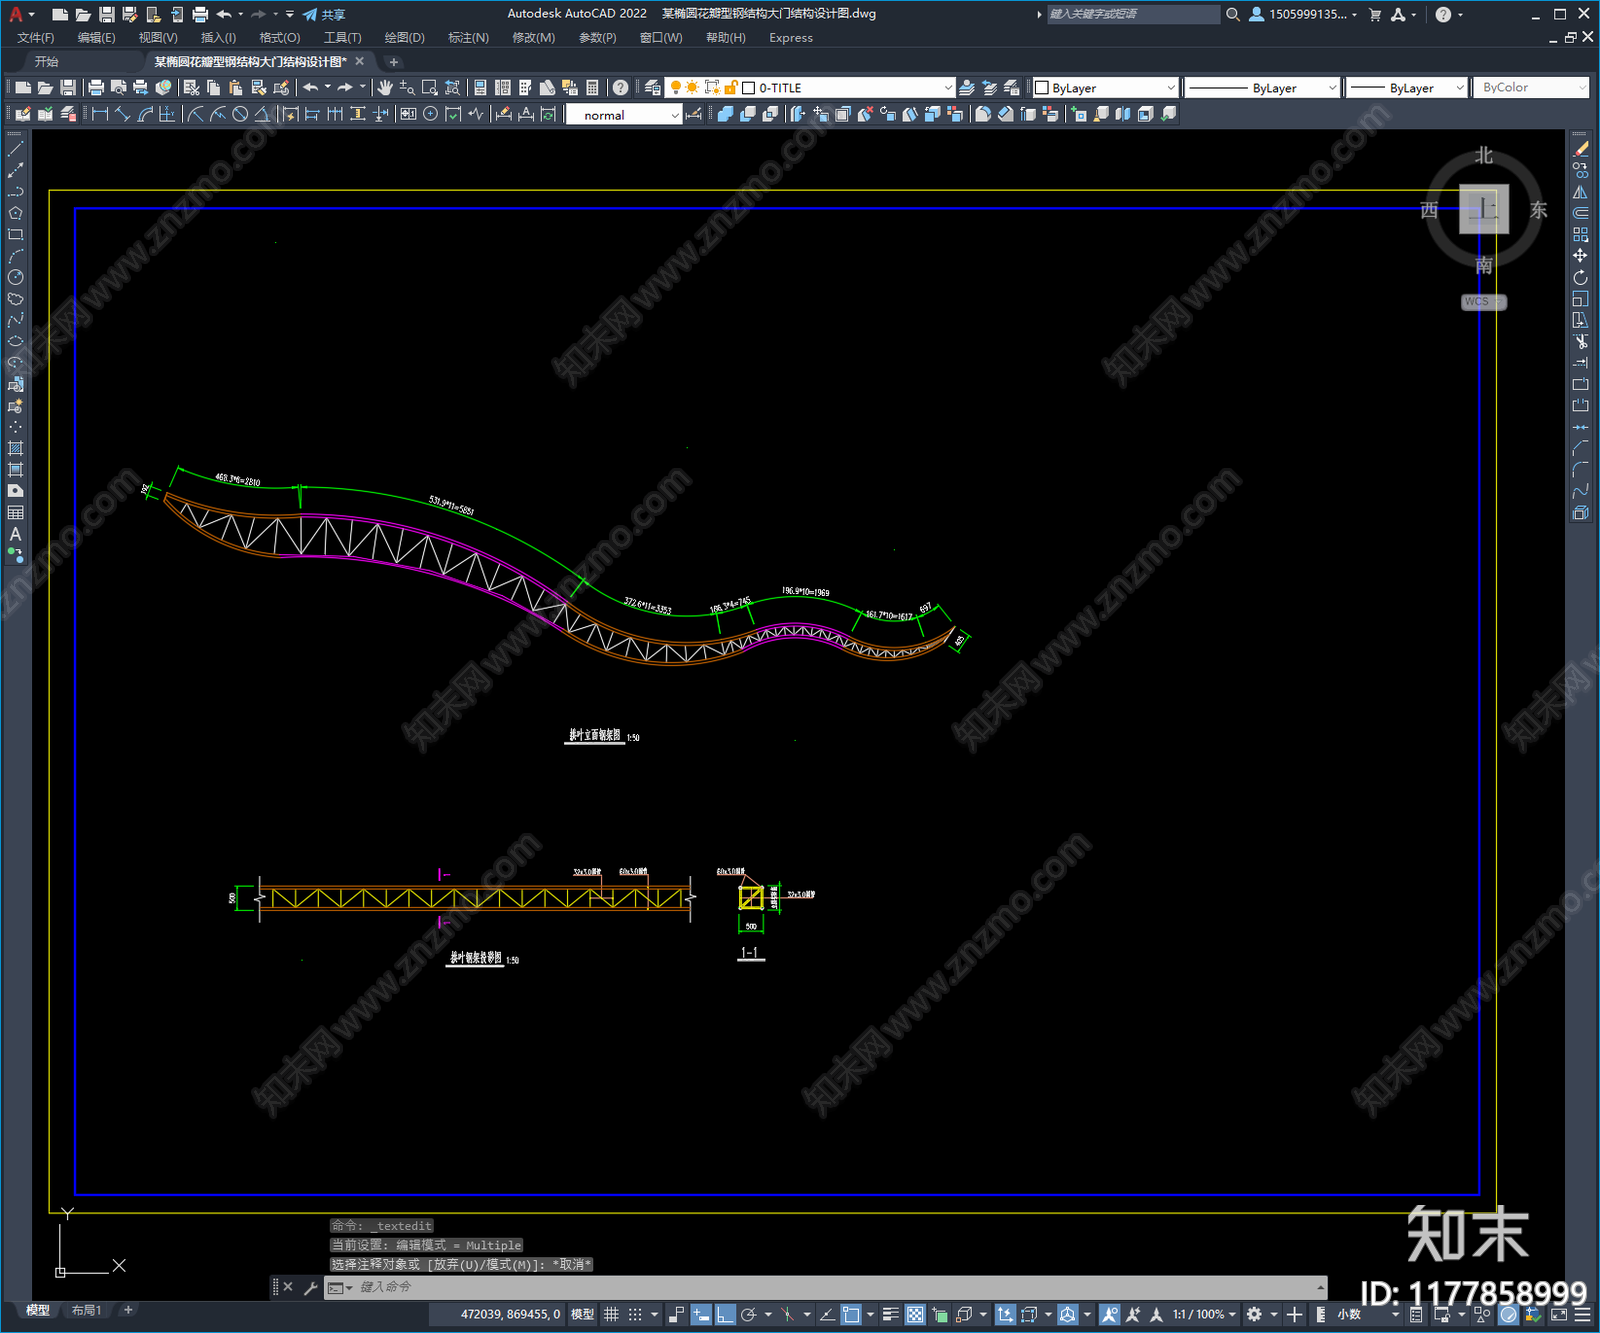This screenshot has height=1333, width=1600.
Task: Select the Revision Cloud tool
Action: pyautogui.click(x=15, y=299)
